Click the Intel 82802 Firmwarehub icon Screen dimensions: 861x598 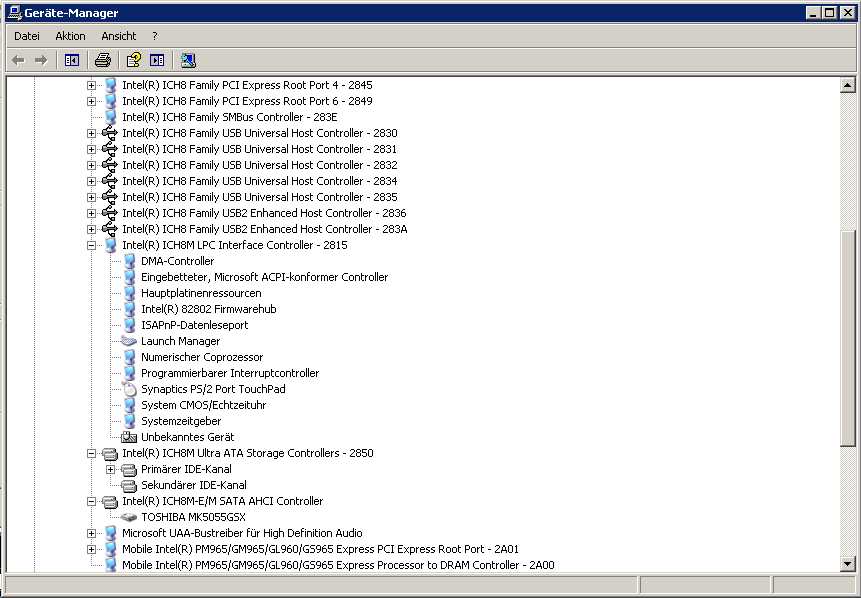point(130,309)
